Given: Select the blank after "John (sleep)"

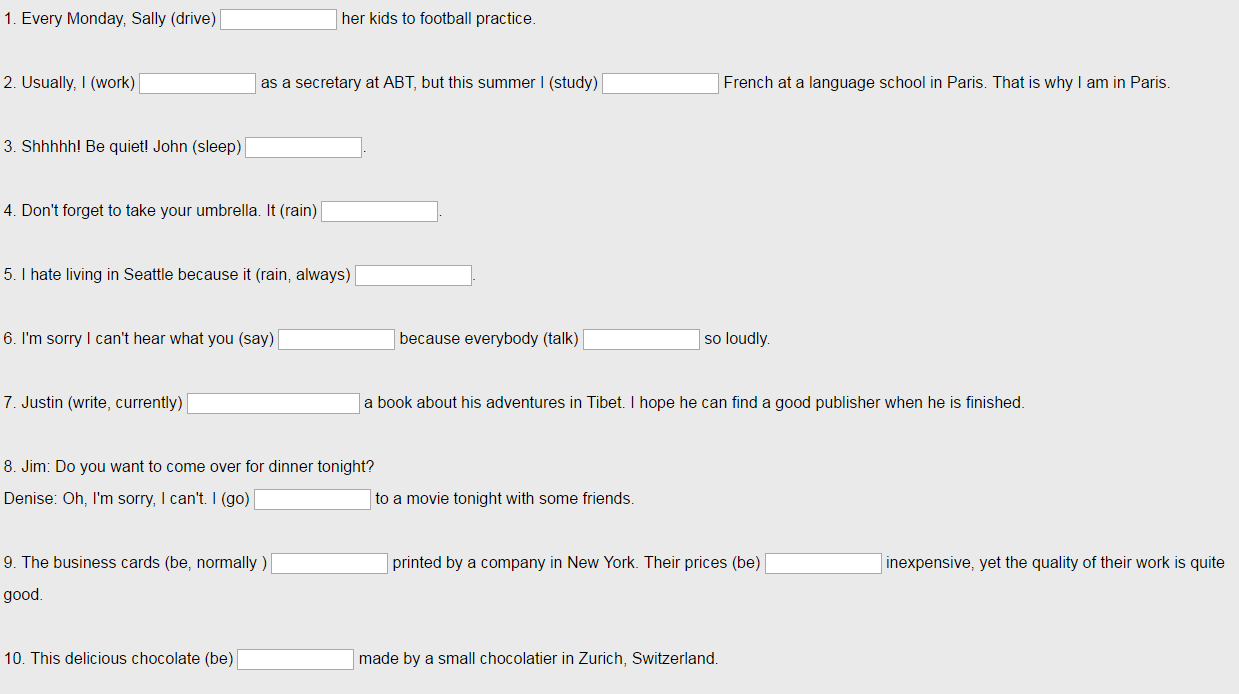Looking at the screenshot, I should (x=303, y=147).
